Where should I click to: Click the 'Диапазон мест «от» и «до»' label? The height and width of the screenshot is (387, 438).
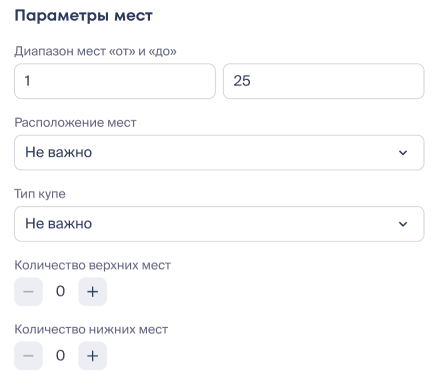tap(95, 51)
